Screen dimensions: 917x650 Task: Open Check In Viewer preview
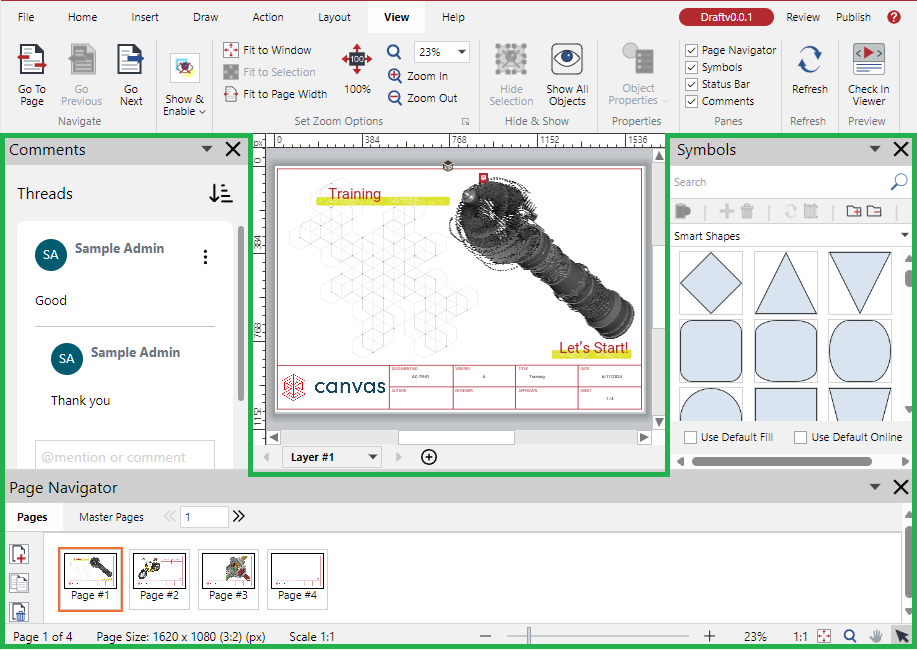[x=868, y=60]
